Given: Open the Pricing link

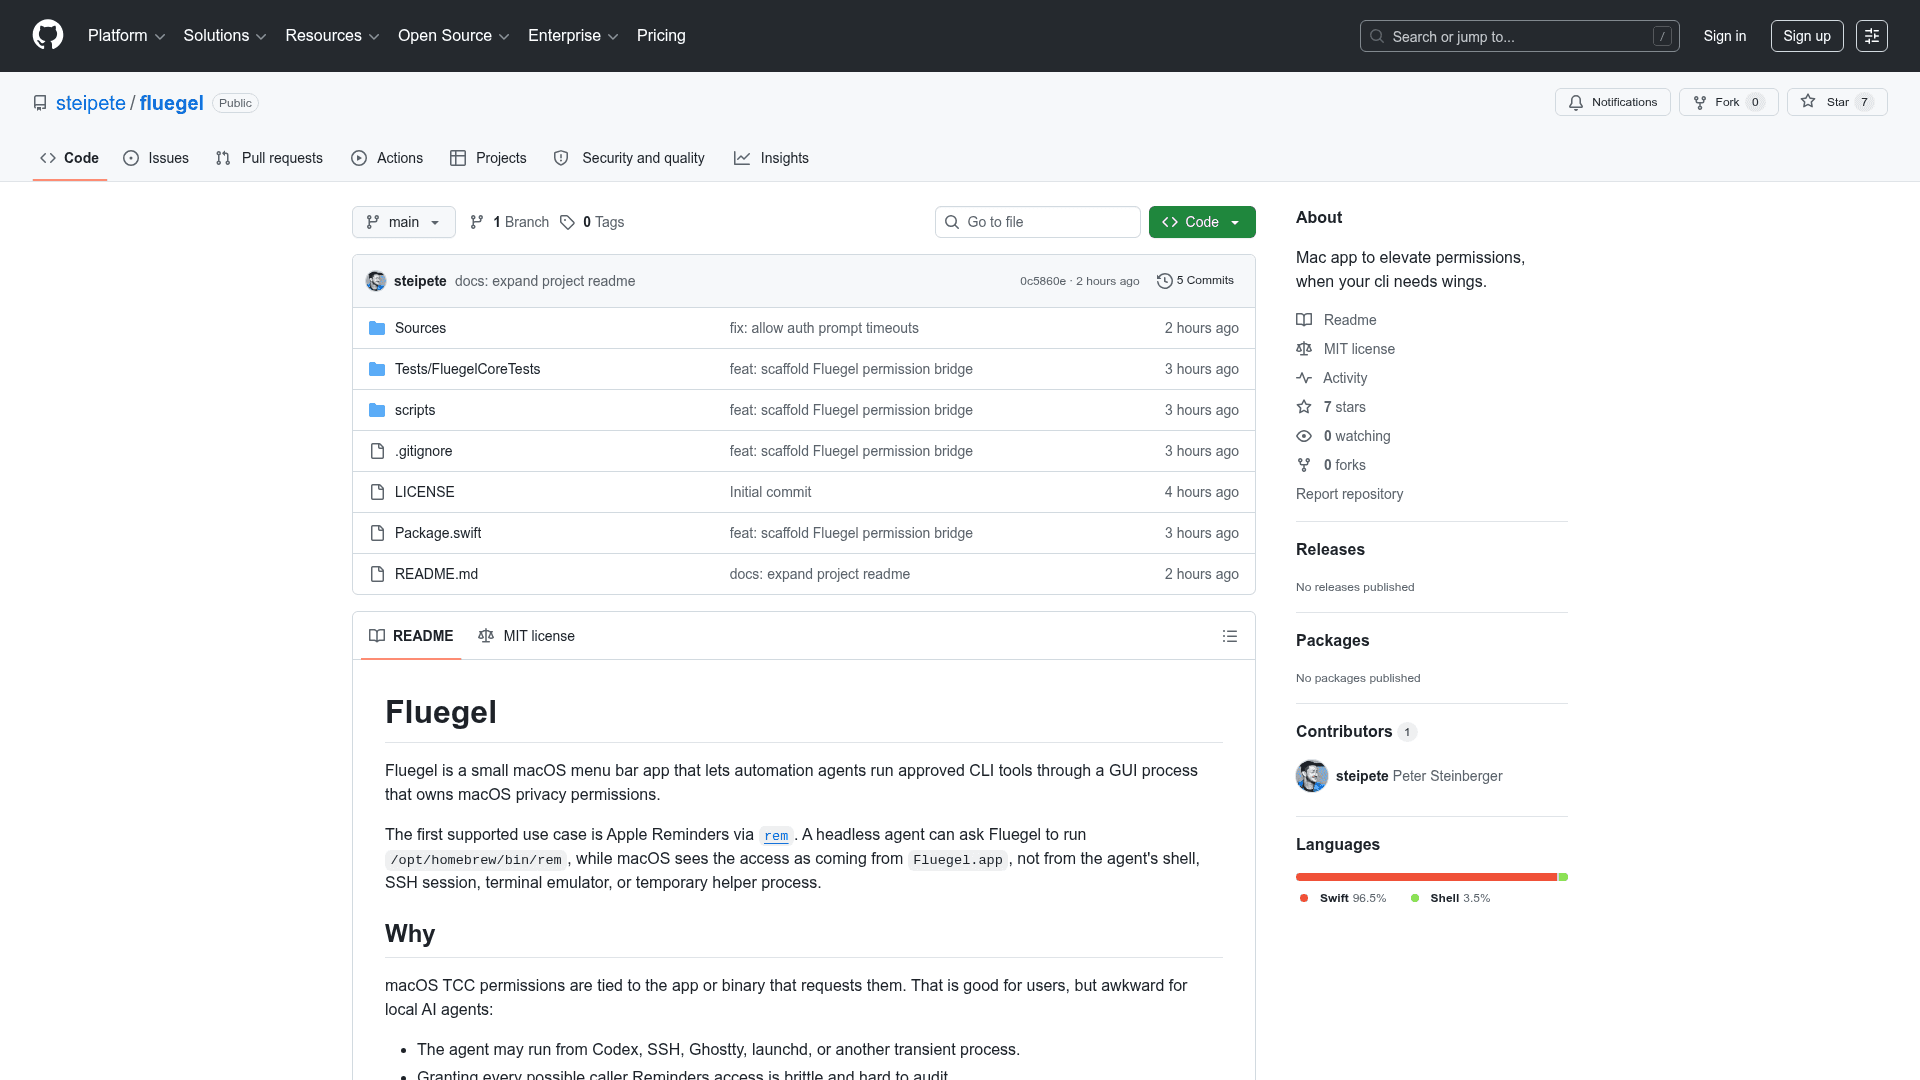Looking at the screenshot, I should coord(661,36).
